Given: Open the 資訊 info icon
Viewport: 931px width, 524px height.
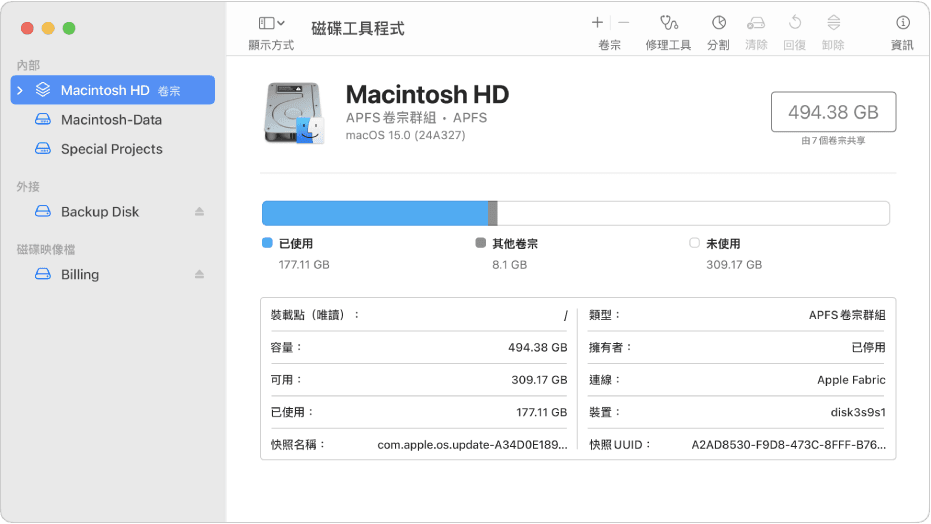Looking at the screenshot, I should [x=902, y=23].
